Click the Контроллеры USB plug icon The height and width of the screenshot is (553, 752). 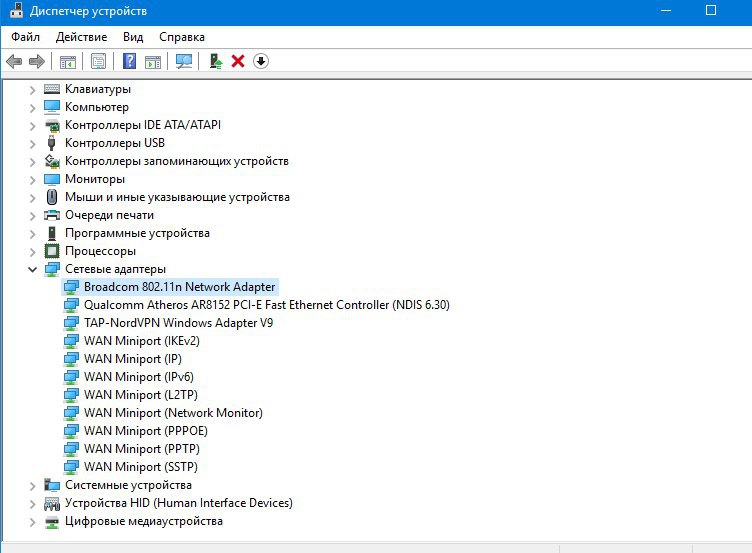pyautogui.click(x=52, y=143)
